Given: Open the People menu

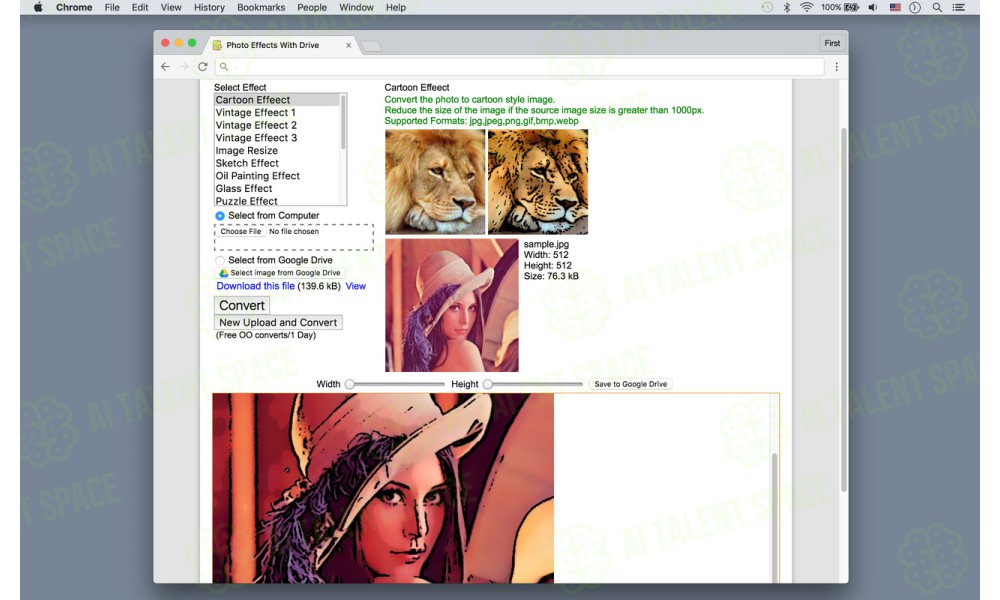Looking at the screenshot, I should coord(312,8).
